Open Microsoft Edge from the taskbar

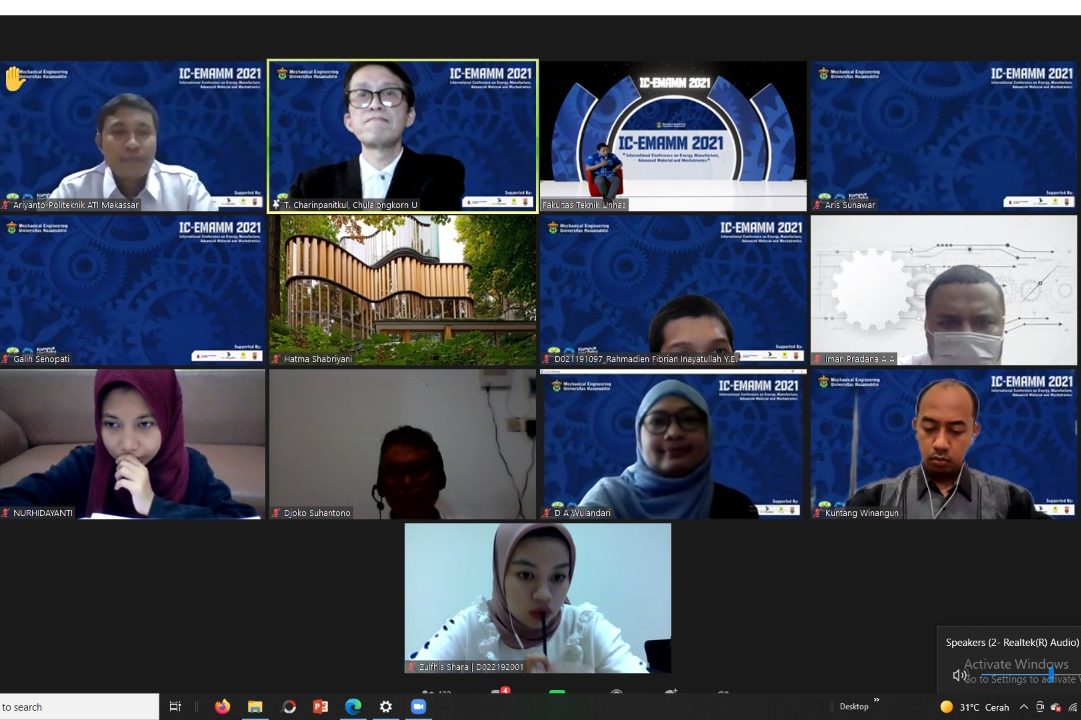click(353, 707)
